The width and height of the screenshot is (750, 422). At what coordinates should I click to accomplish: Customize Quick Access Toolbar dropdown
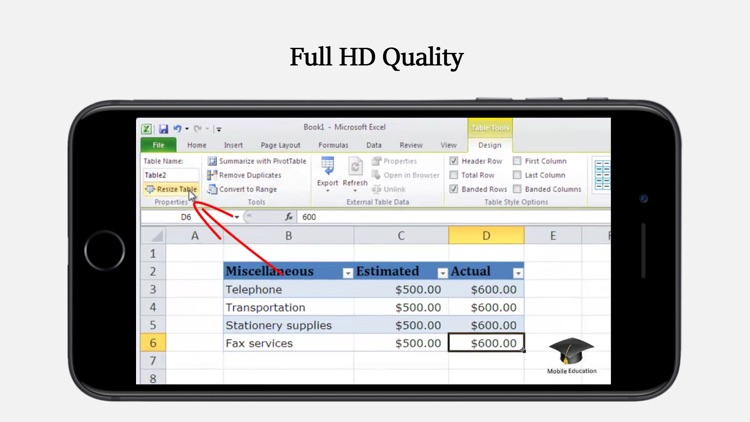pos(219,129)
